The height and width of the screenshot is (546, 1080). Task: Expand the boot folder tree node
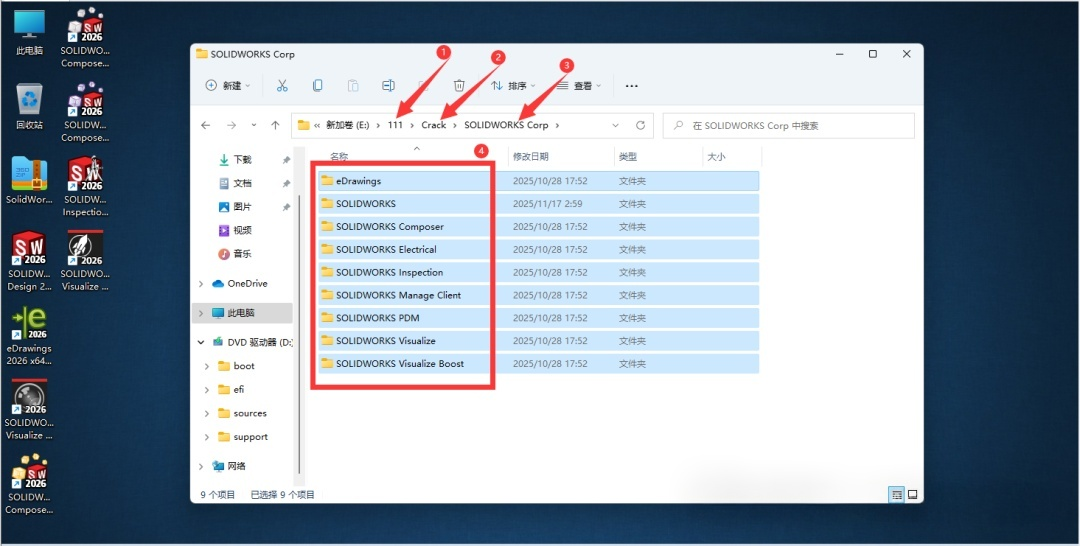click(x=207, y=366)
